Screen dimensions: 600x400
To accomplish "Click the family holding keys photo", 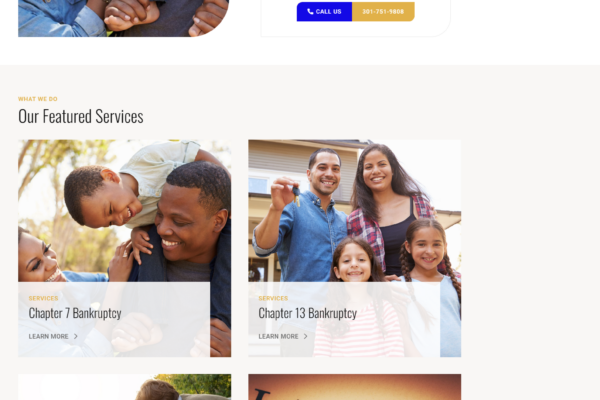I will tap(355, 211).
